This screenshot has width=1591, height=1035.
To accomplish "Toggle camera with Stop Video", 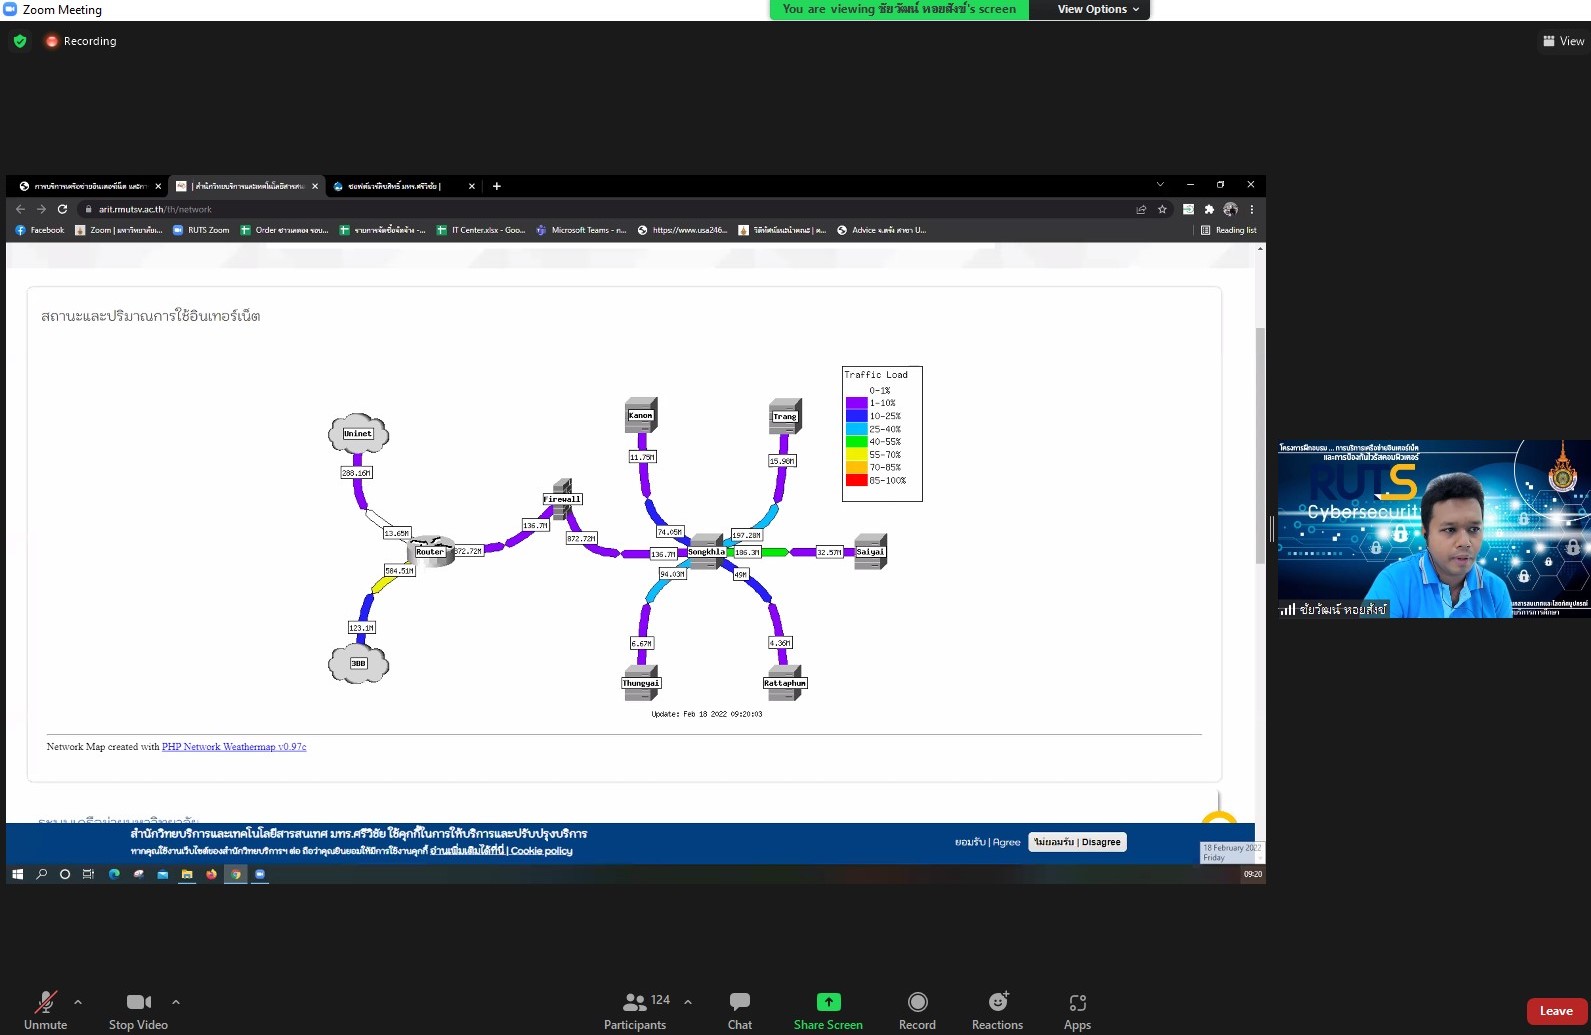I will pyautogui.click(x=138, y=1010).
